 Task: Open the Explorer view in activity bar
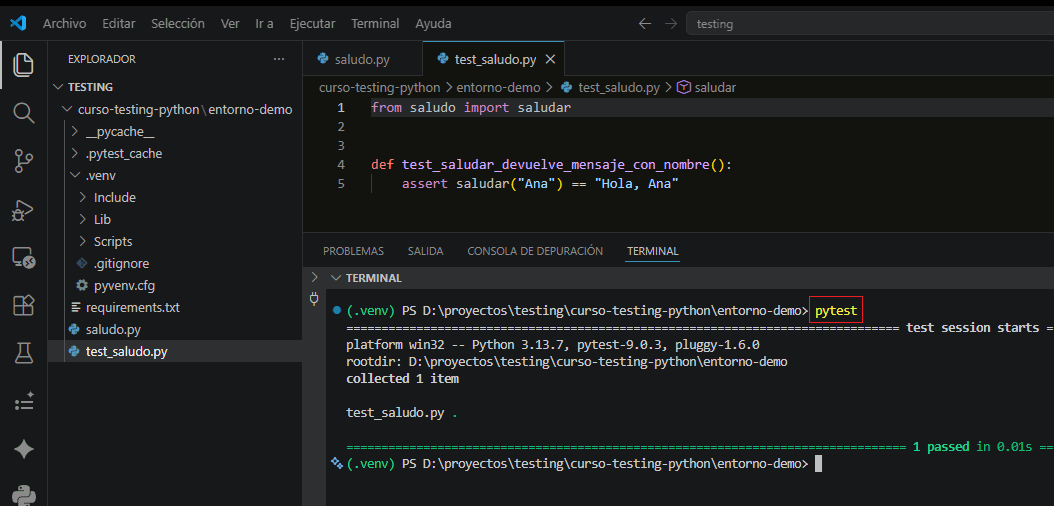tap(24, 65)
